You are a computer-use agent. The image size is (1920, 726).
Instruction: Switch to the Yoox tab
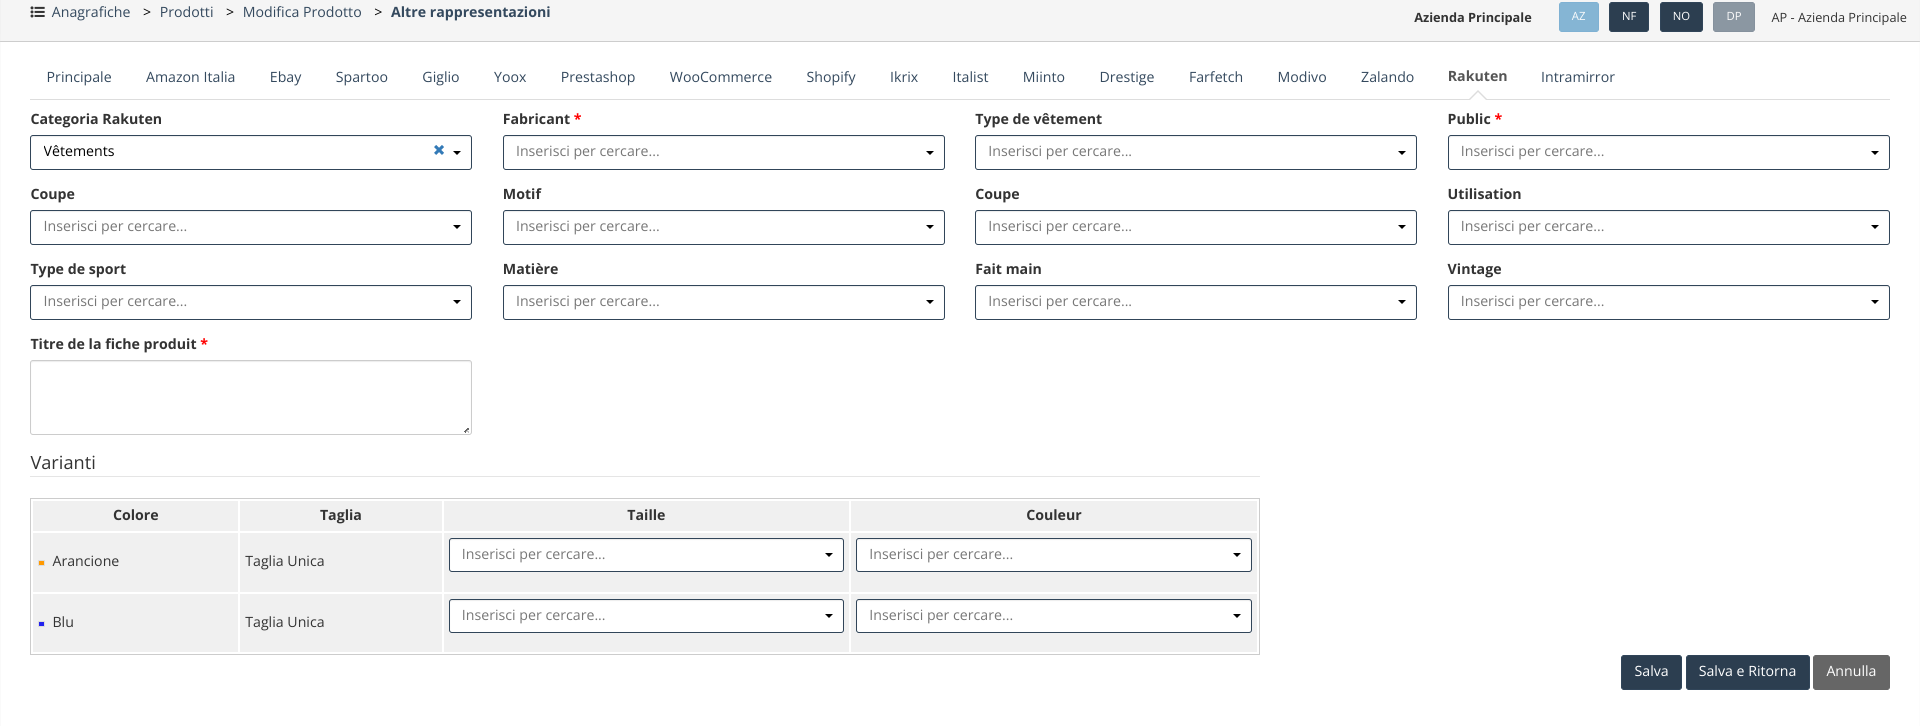[510, 77]
